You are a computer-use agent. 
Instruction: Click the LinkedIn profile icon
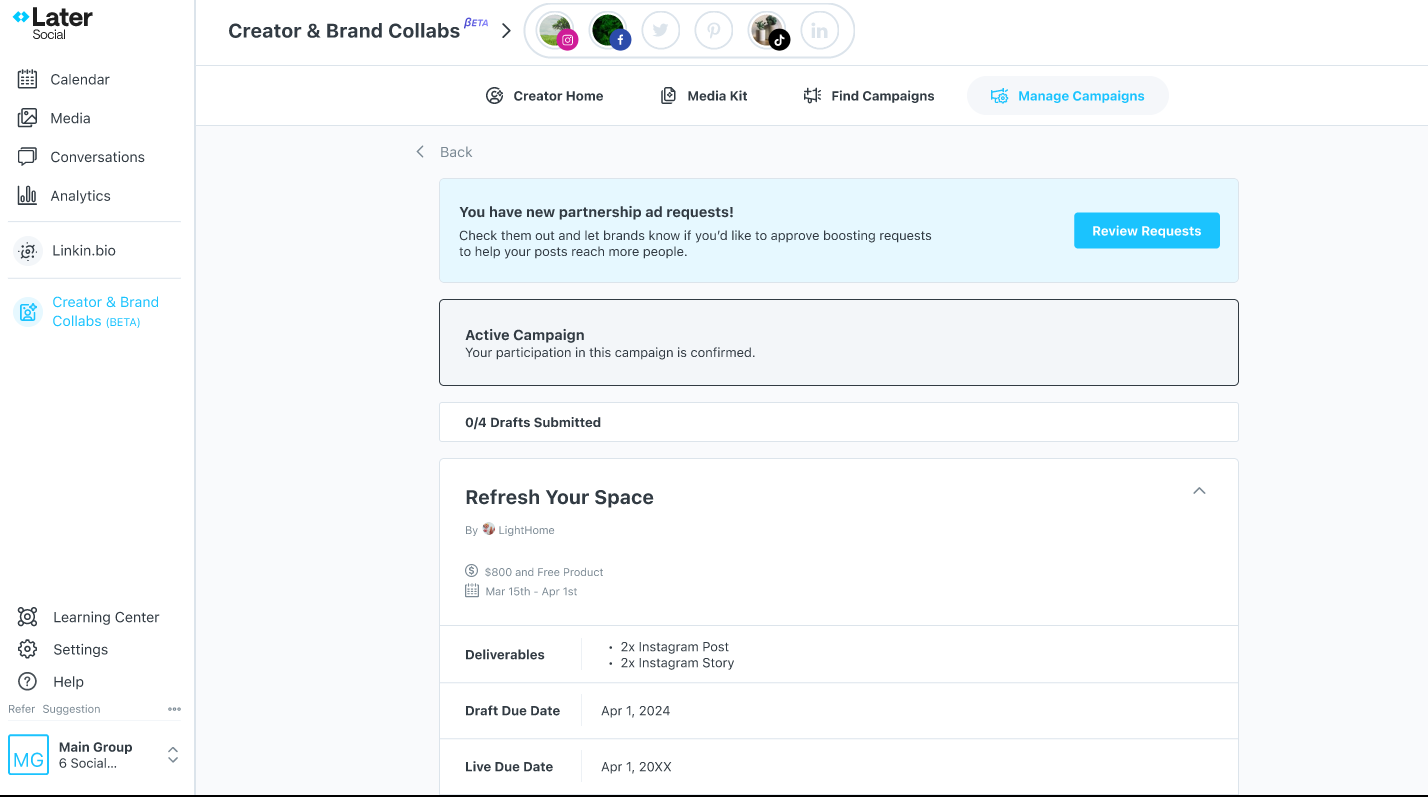pos(819,31)
